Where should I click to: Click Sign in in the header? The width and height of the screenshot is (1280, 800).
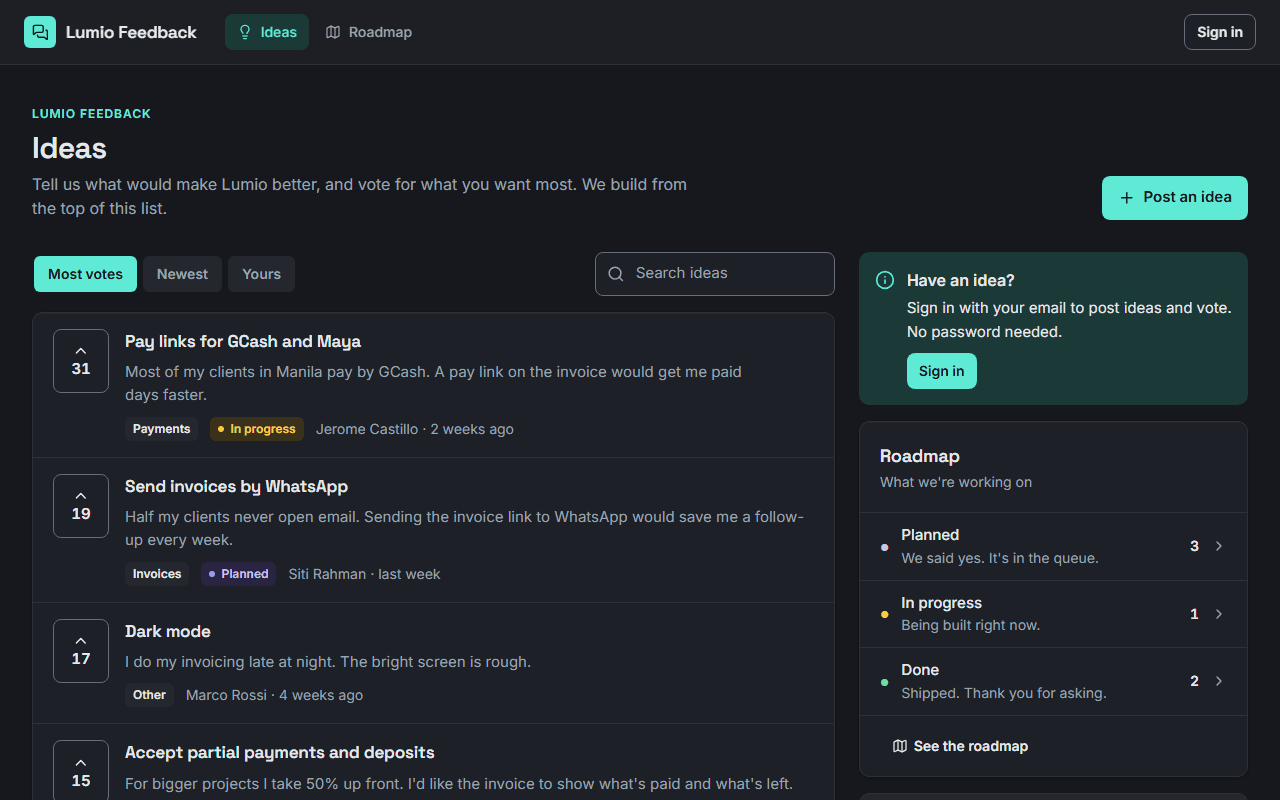(x=1220, y=32)
